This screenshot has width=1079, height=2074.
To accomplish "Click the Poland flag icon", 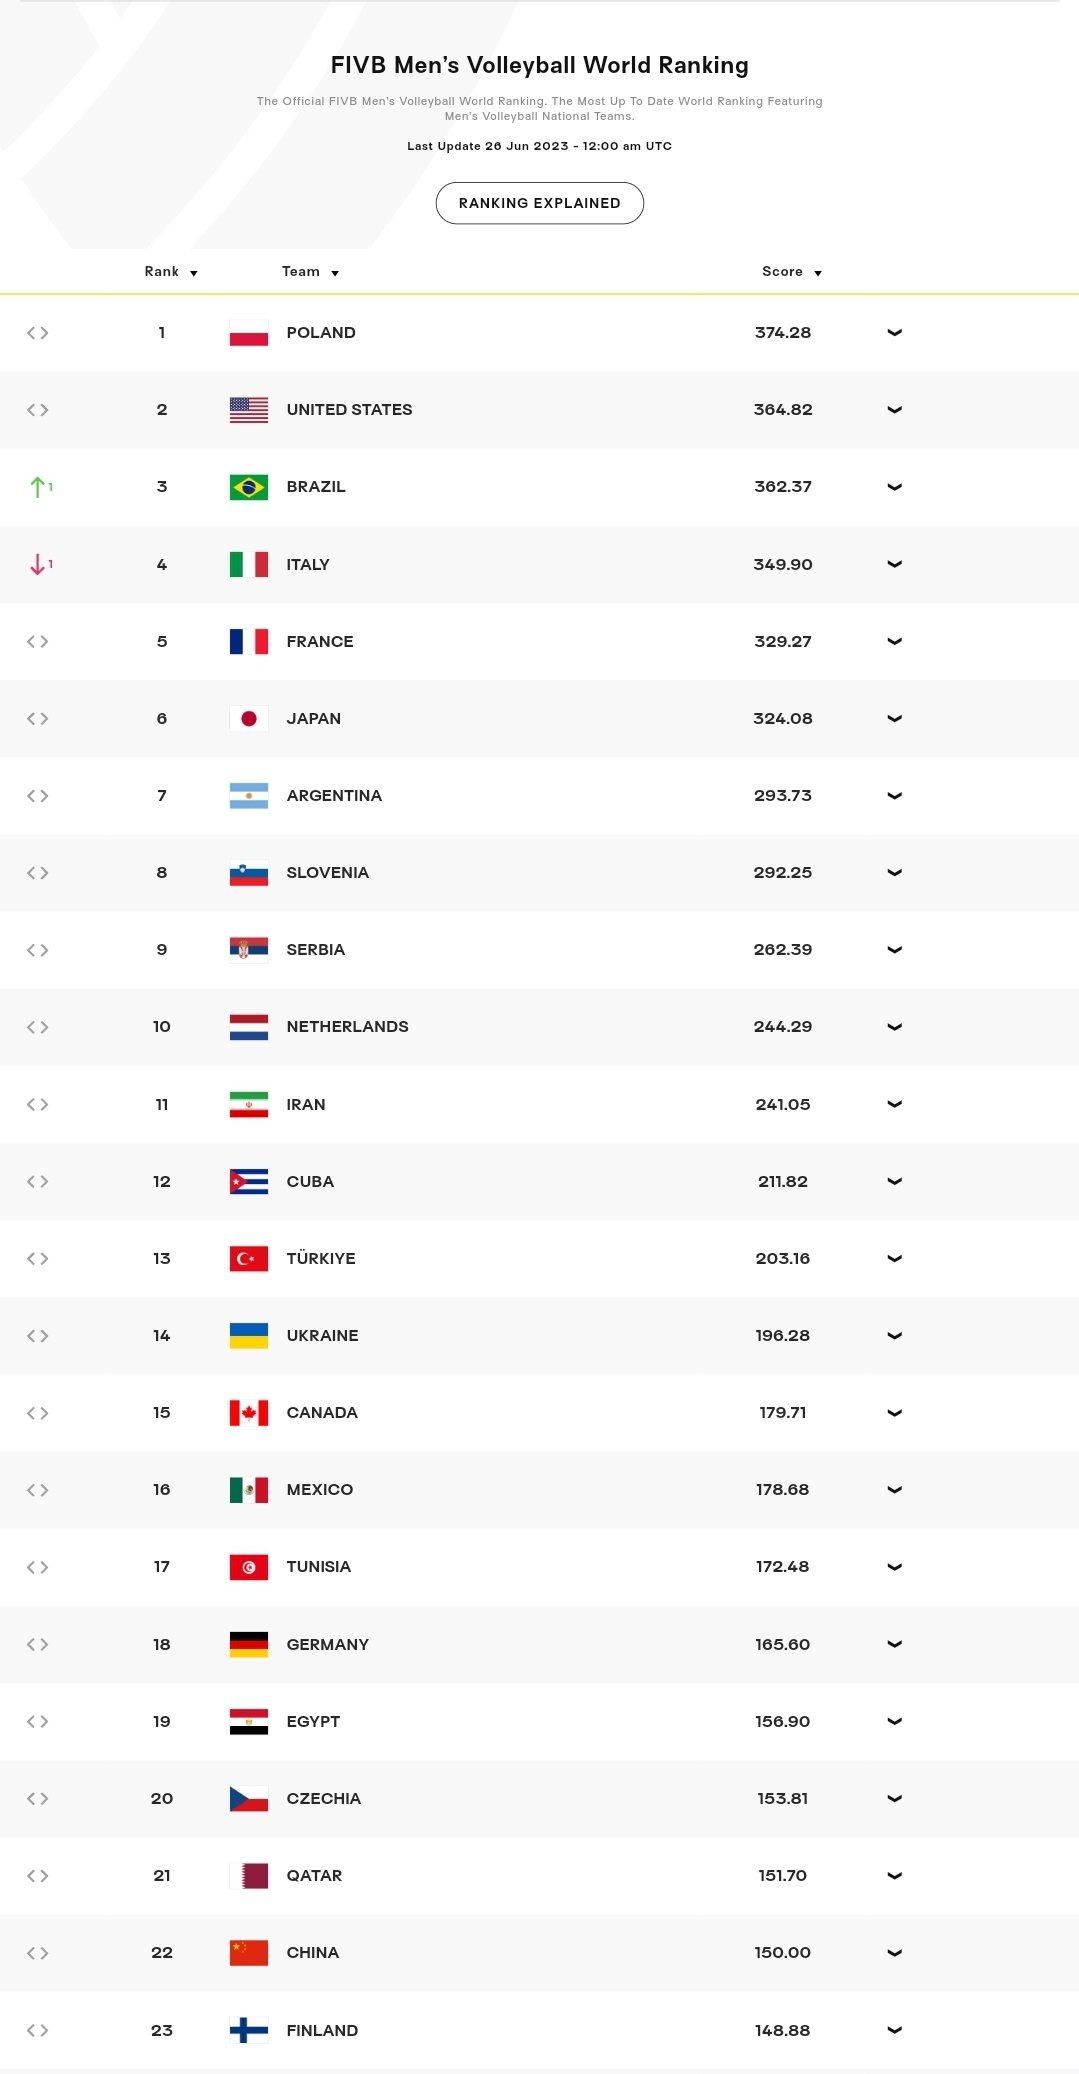I will tap(249, 333).
